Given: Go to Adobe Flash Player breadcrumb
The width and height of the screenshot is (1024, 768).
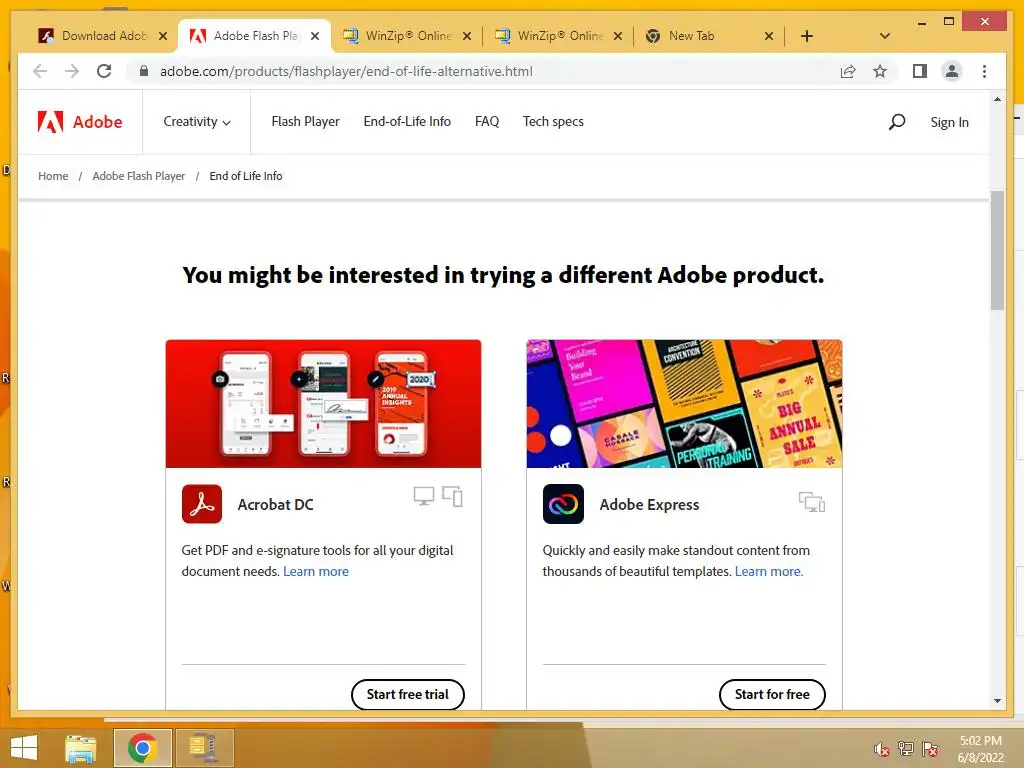Looking at the screenshot, I should pos(138,176).
